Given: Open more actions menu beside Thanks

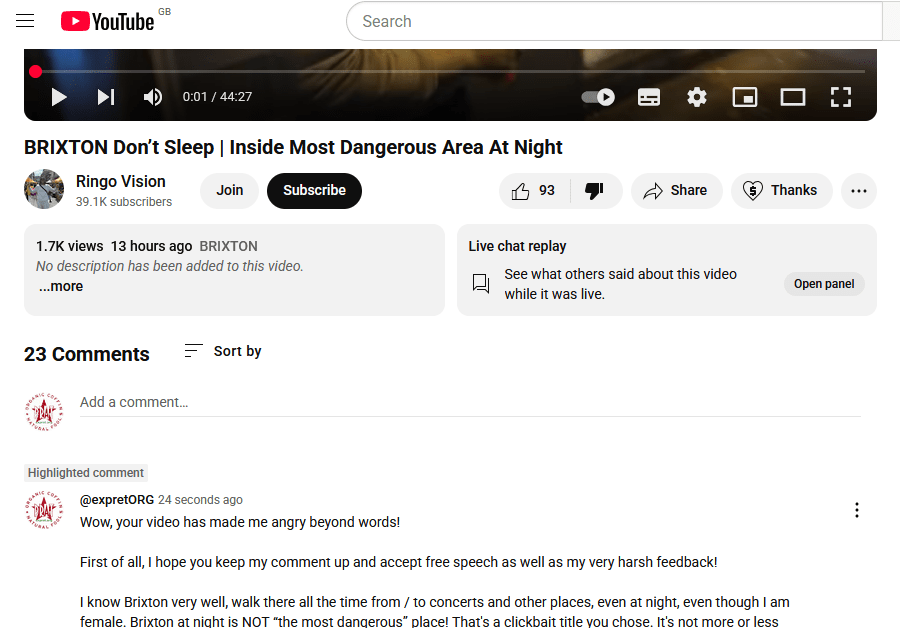Looking at the screenshot, I should click(859, 191).
